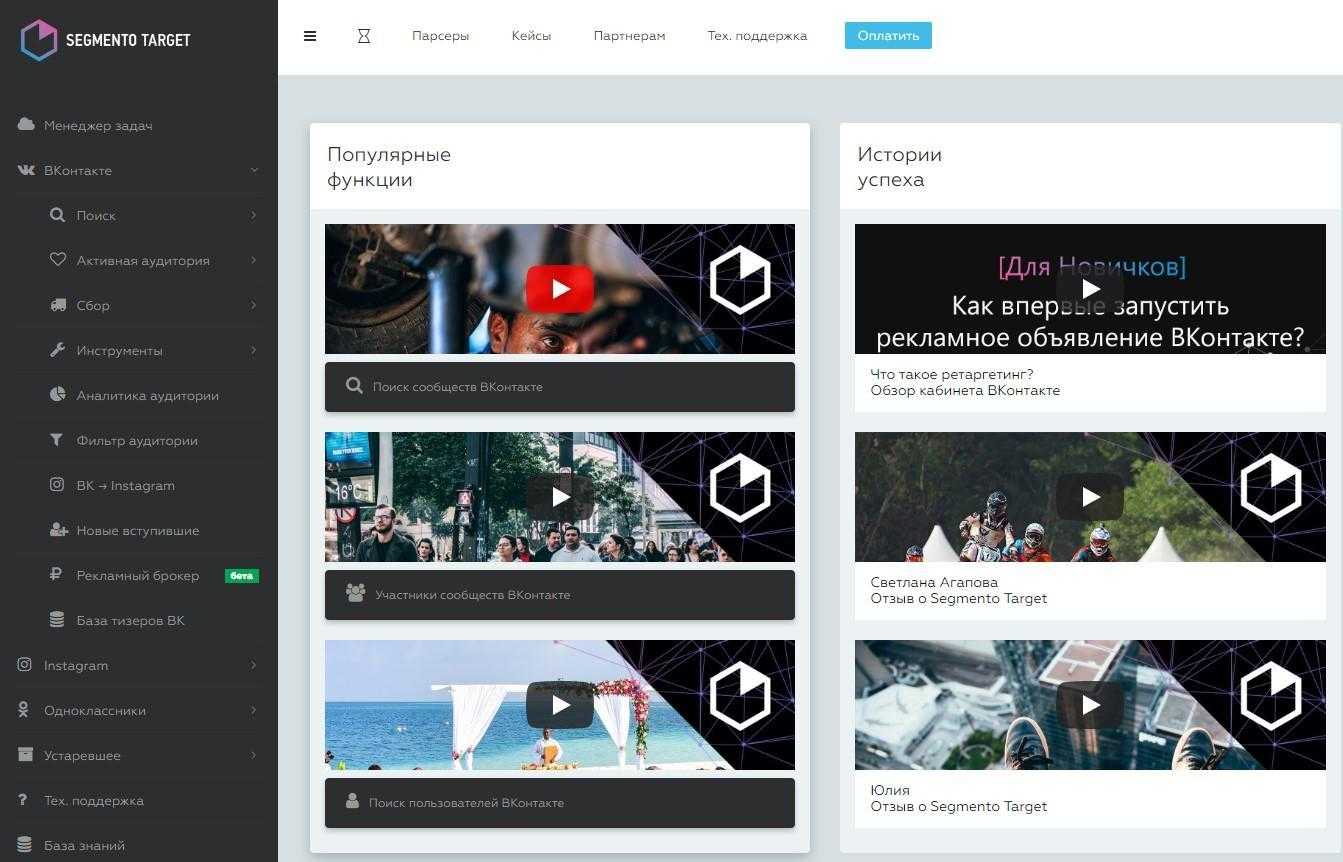Collapse the ВКонтакте sidebar section chevron
The width and height of the screenshot is (1343, 862).
(x=254, y=170)
